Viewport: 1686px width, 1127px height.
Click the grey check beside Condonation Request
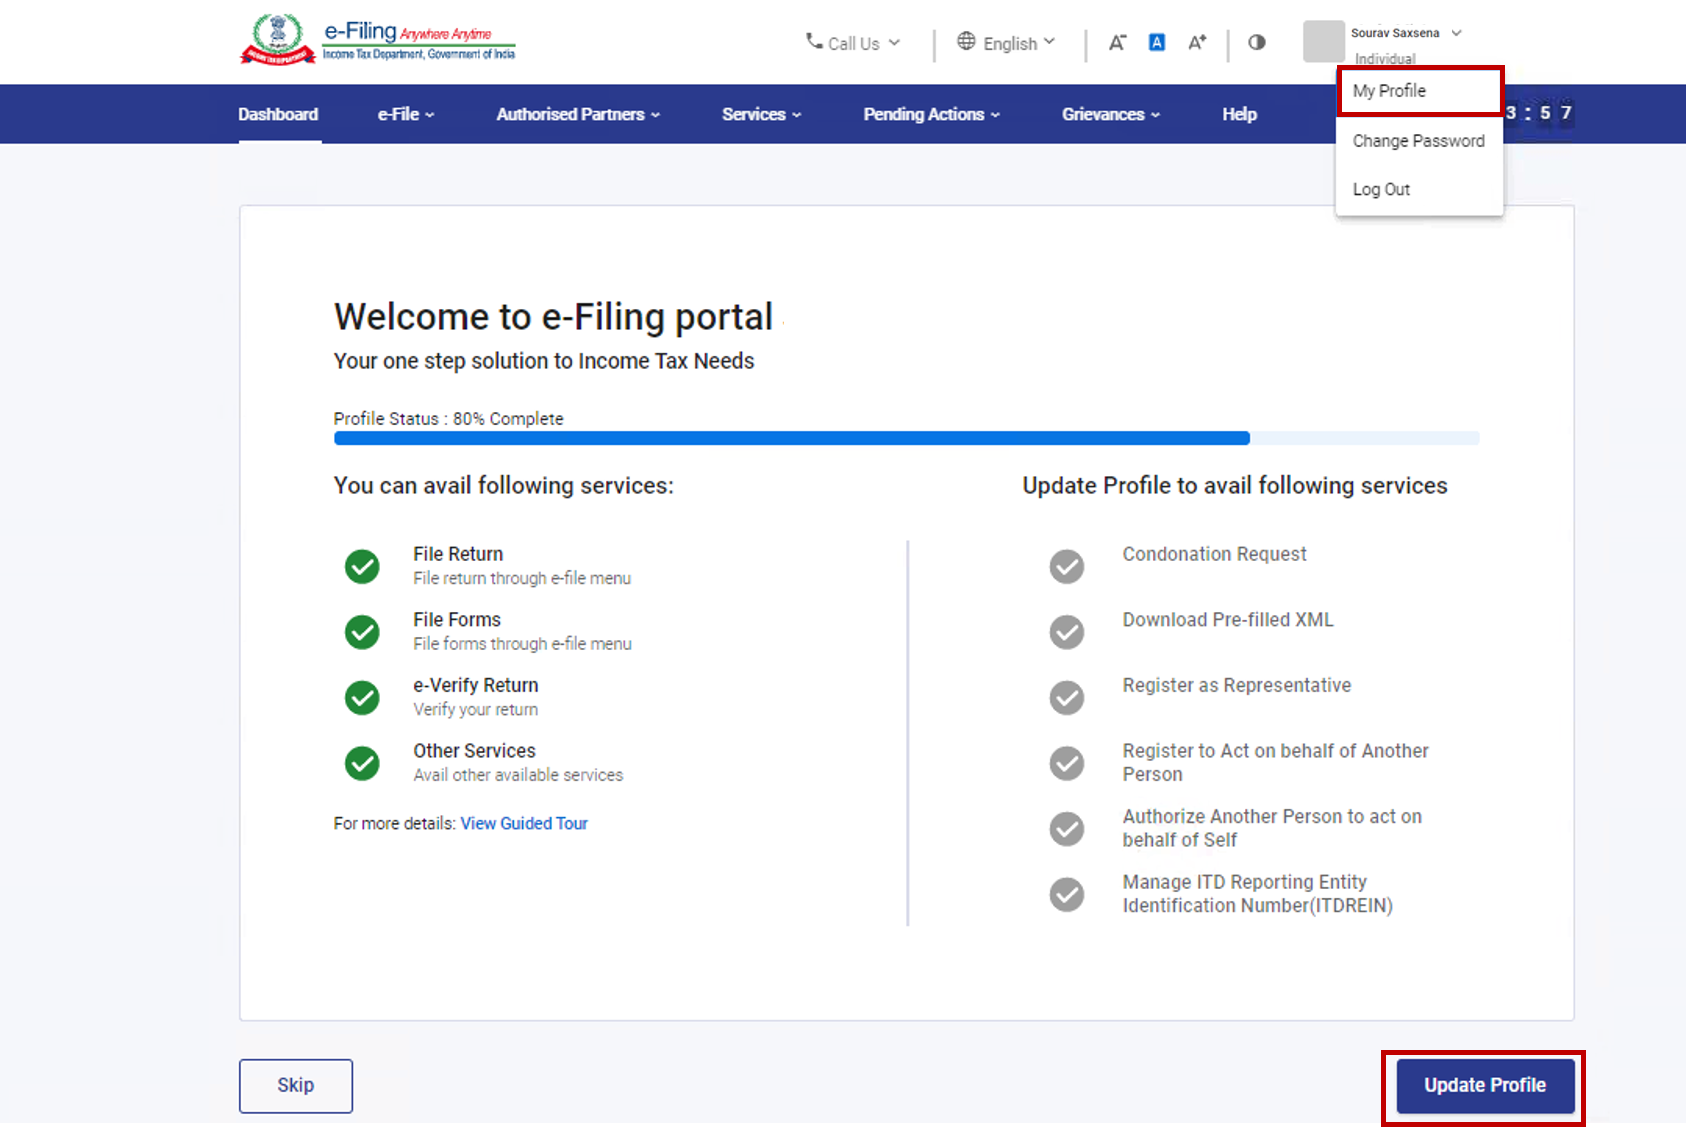coord(1067,566)
